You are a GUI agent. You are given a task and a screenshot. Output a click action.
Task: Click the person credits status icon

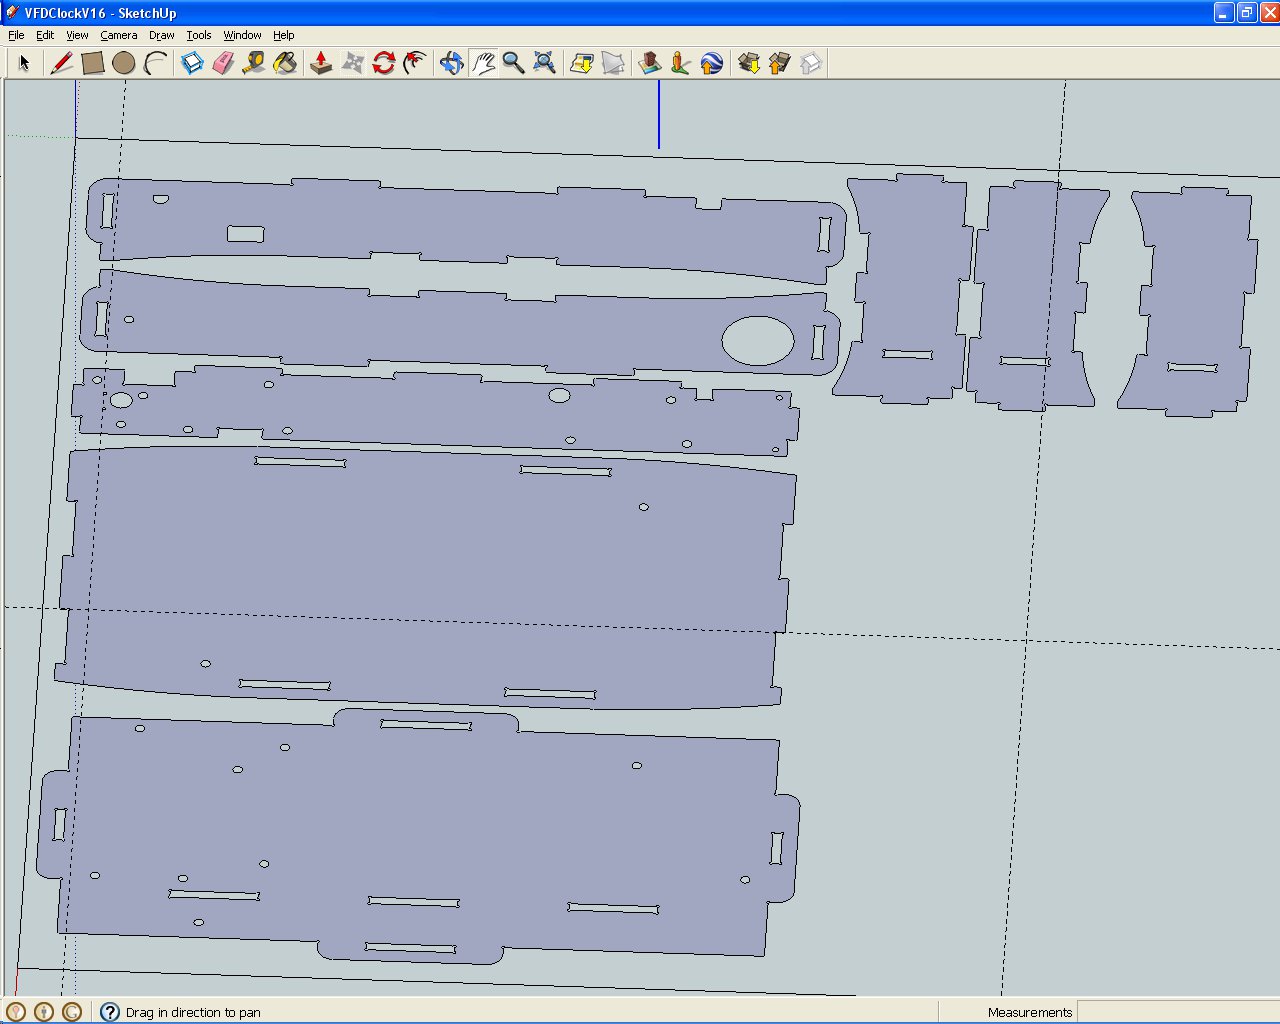(x=44, y=1012)
